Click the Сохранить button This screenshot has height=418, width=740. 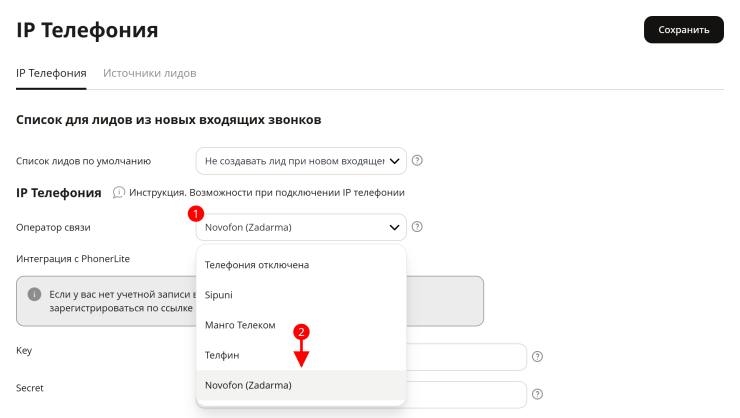coord(683,30)
